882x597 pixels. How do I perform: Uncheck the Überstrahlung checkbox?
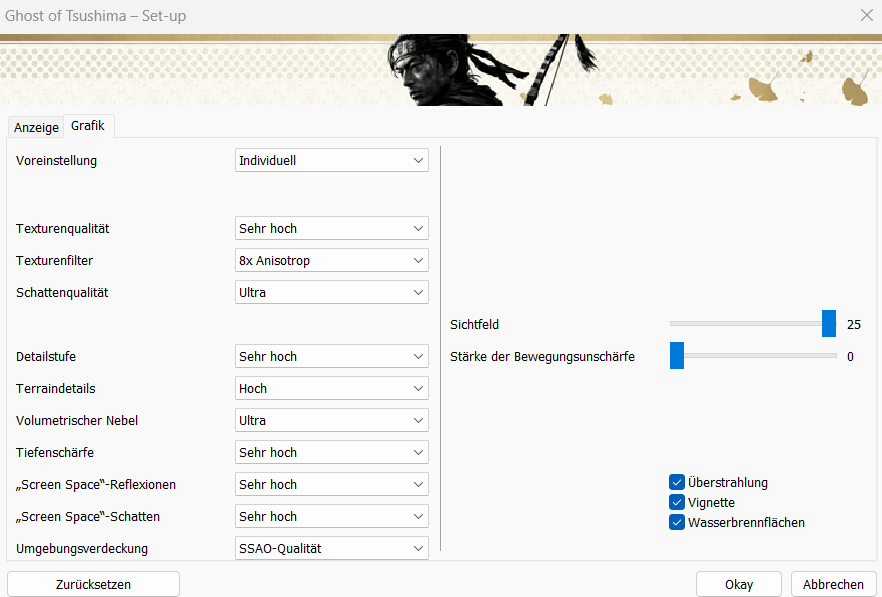click(677, 482)
